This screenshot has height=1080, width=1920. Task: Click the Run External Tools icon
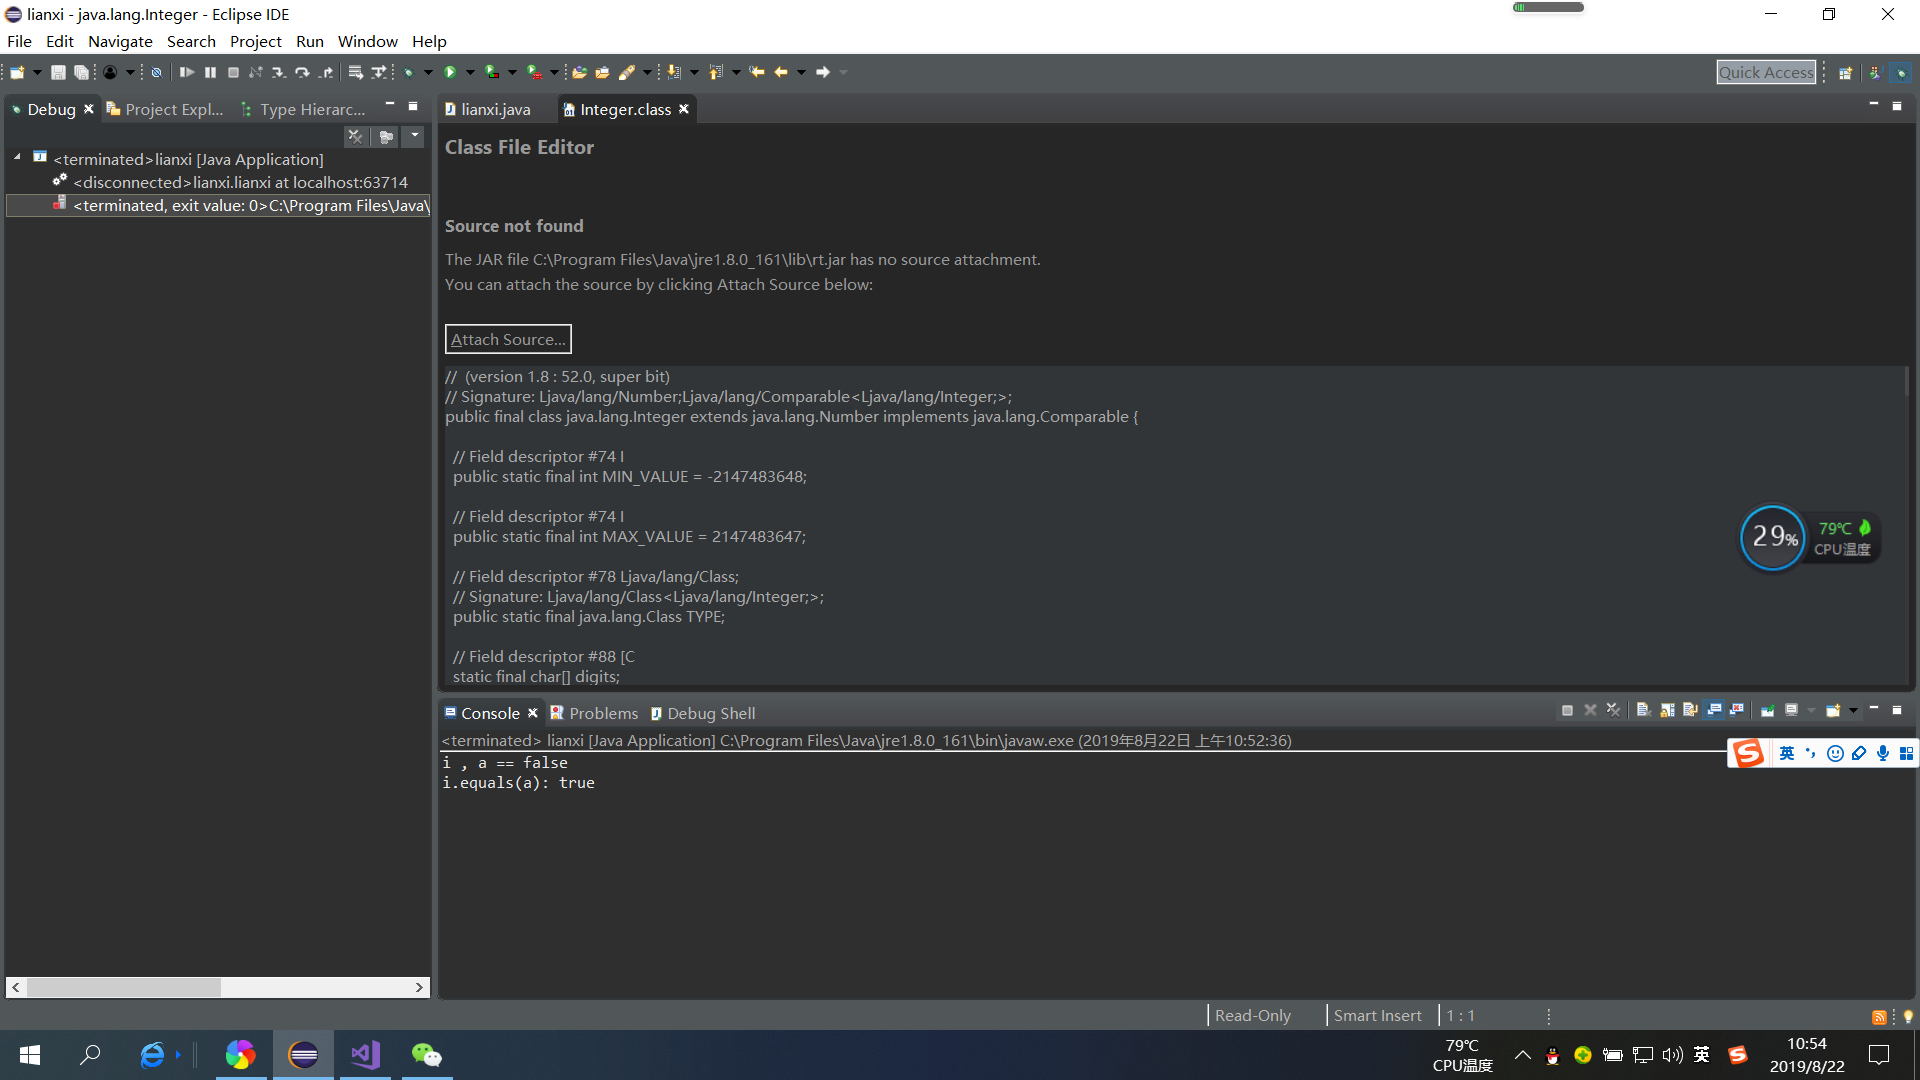pyautogui.click(x=535, y=72)
